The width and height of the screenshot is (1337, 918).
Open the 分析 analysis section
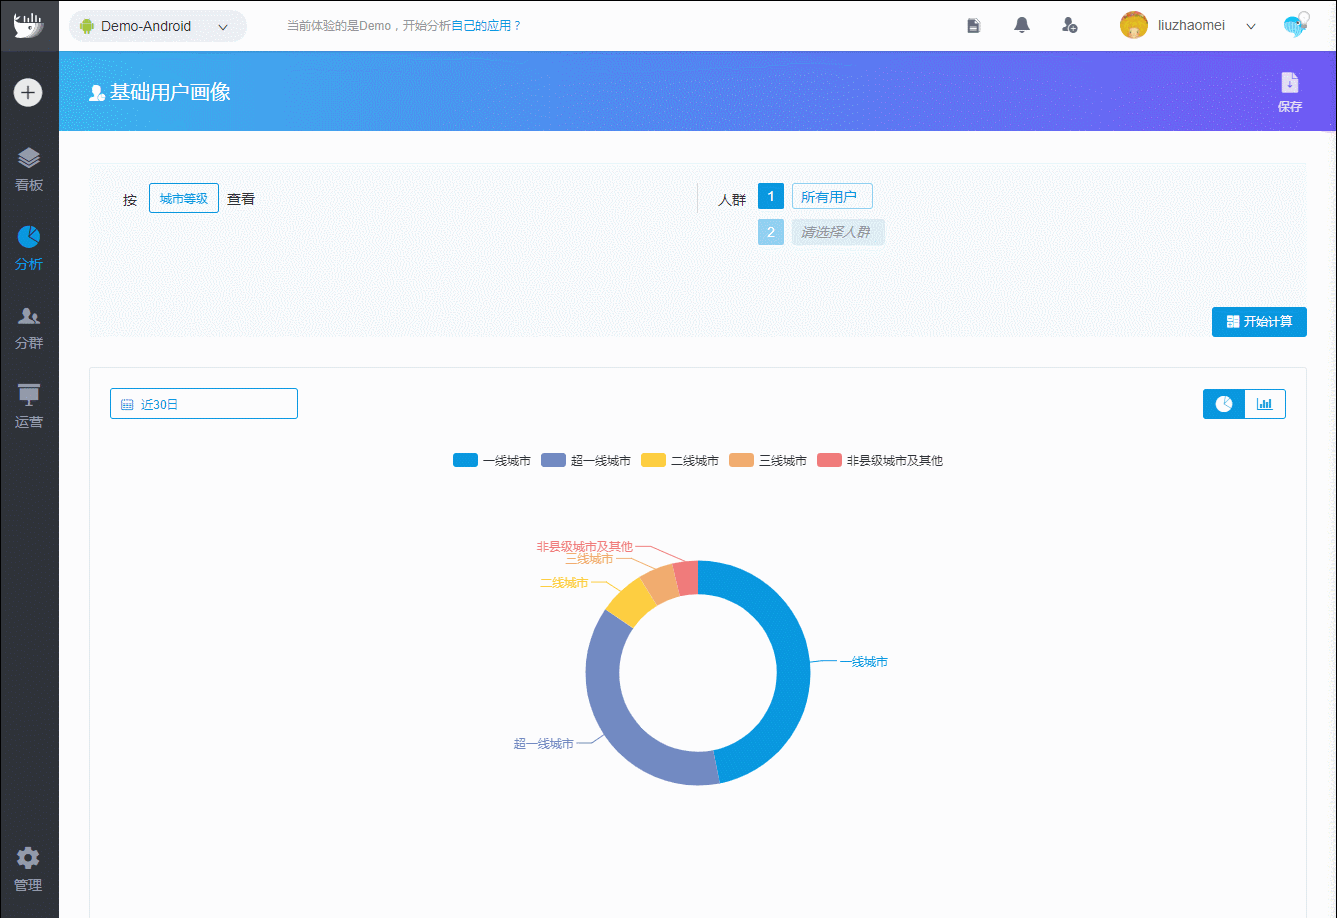(x=29, y=248)
